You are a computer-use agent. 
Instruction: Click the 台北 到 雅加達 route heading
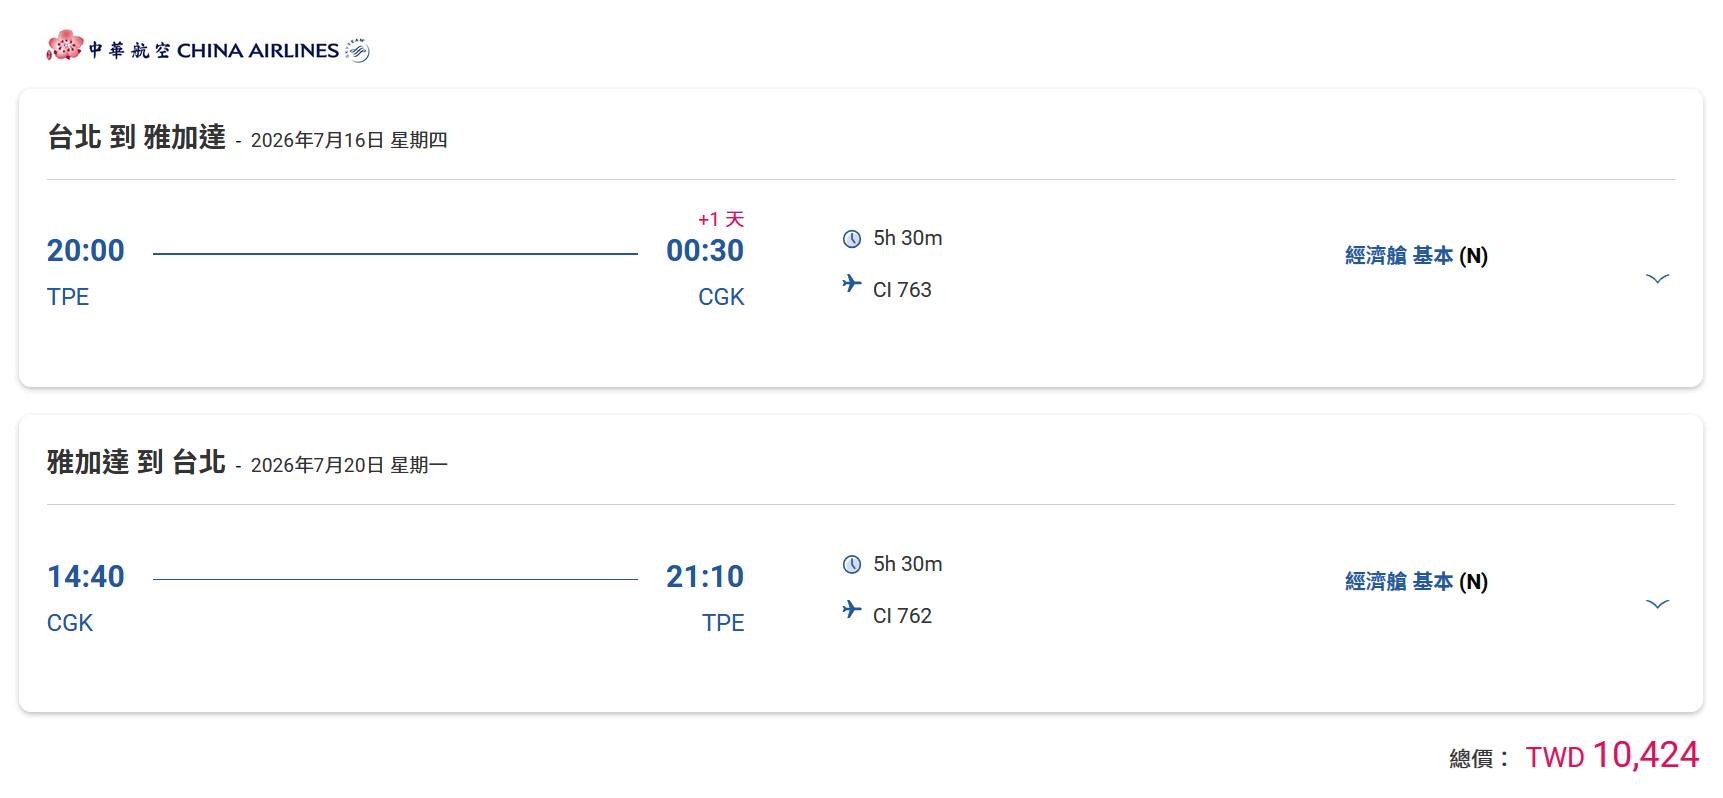[x=137, y=137]
